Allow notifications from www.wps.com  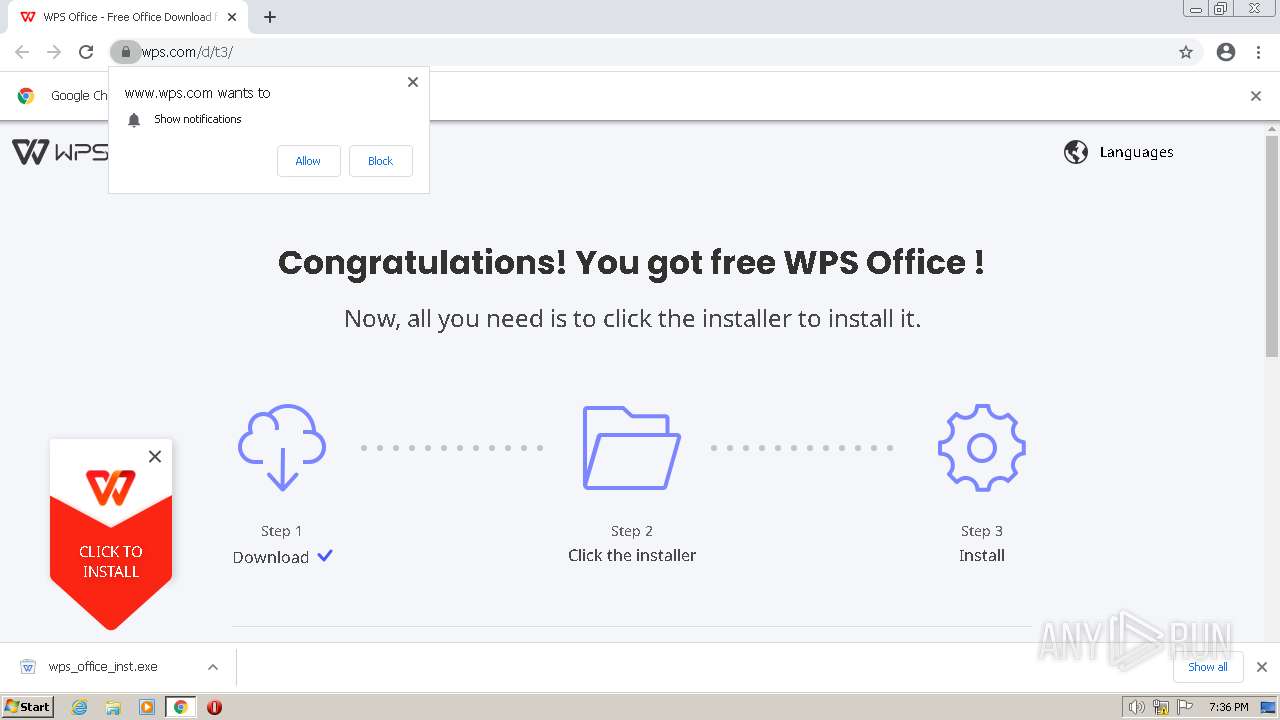(308, 161)
